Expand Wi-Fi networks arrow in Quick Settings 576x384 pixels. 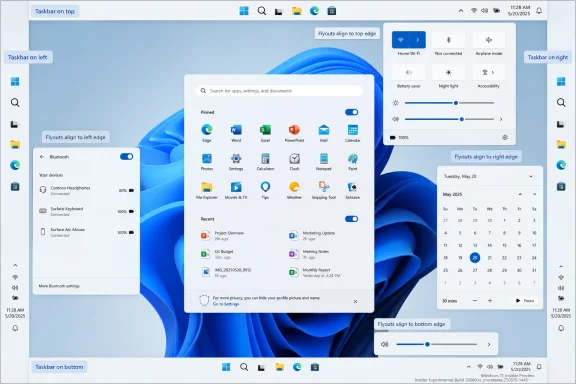click(x=418, y=40)
